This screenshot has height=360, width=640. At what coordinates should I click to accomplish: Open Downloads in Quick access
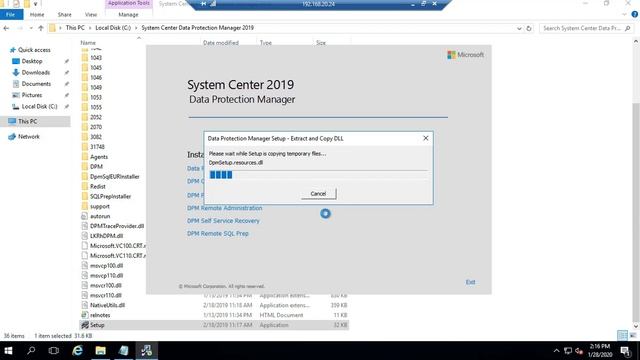[36, 73]
